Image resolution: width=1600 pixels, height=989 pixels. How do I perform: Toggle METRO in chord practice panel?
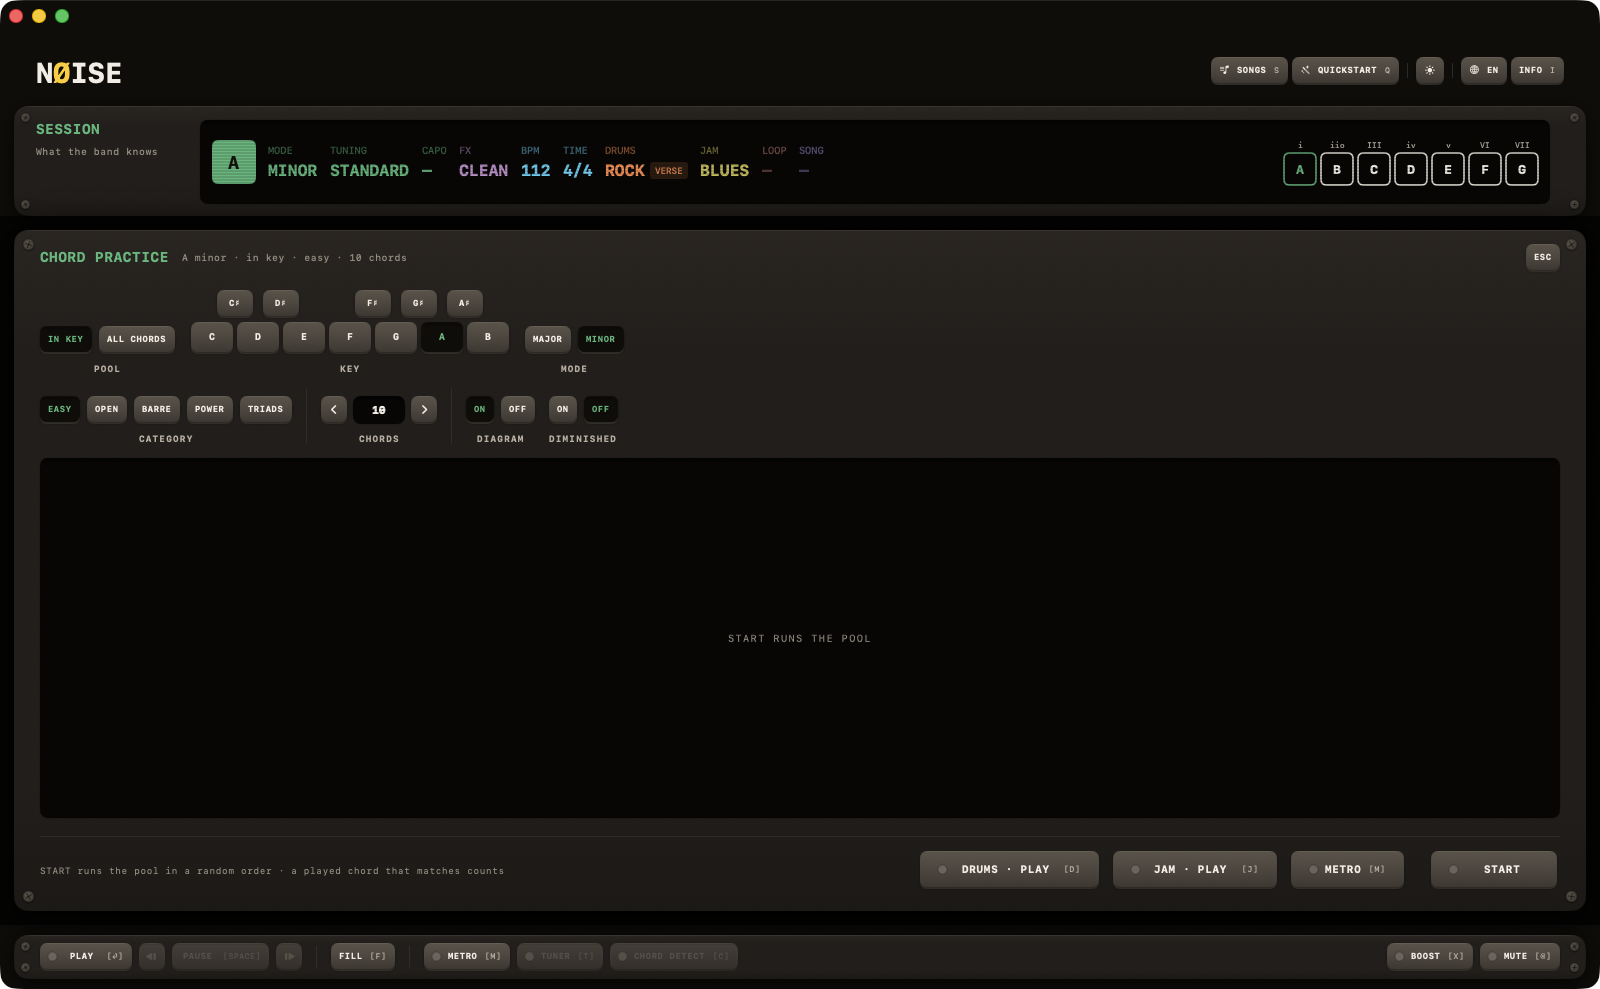(x=1347, y=869)
